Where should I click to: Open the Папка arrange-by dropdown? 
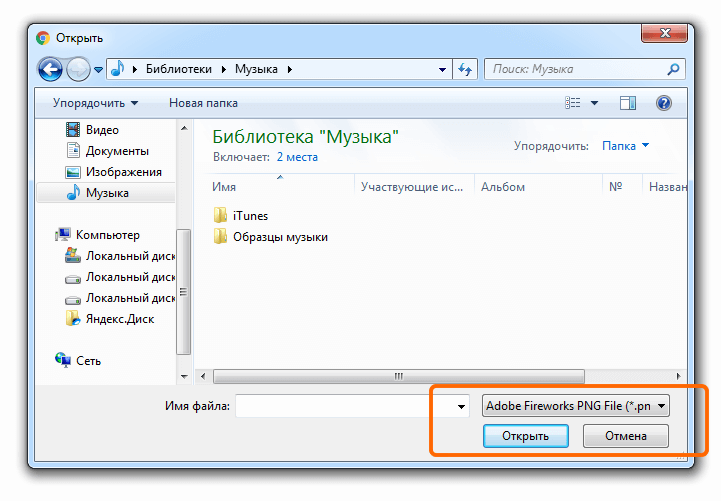tap(625, 146)
